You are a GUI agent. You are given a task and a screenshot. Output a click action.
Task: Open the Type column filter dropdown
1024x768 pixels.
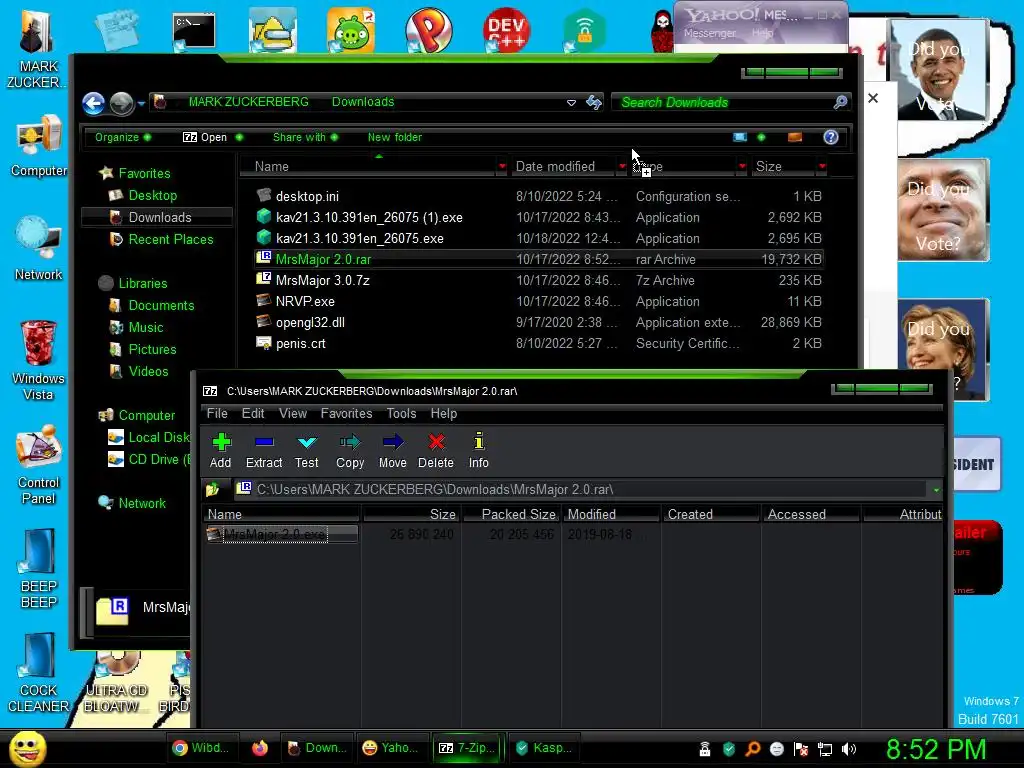[742, 167]
